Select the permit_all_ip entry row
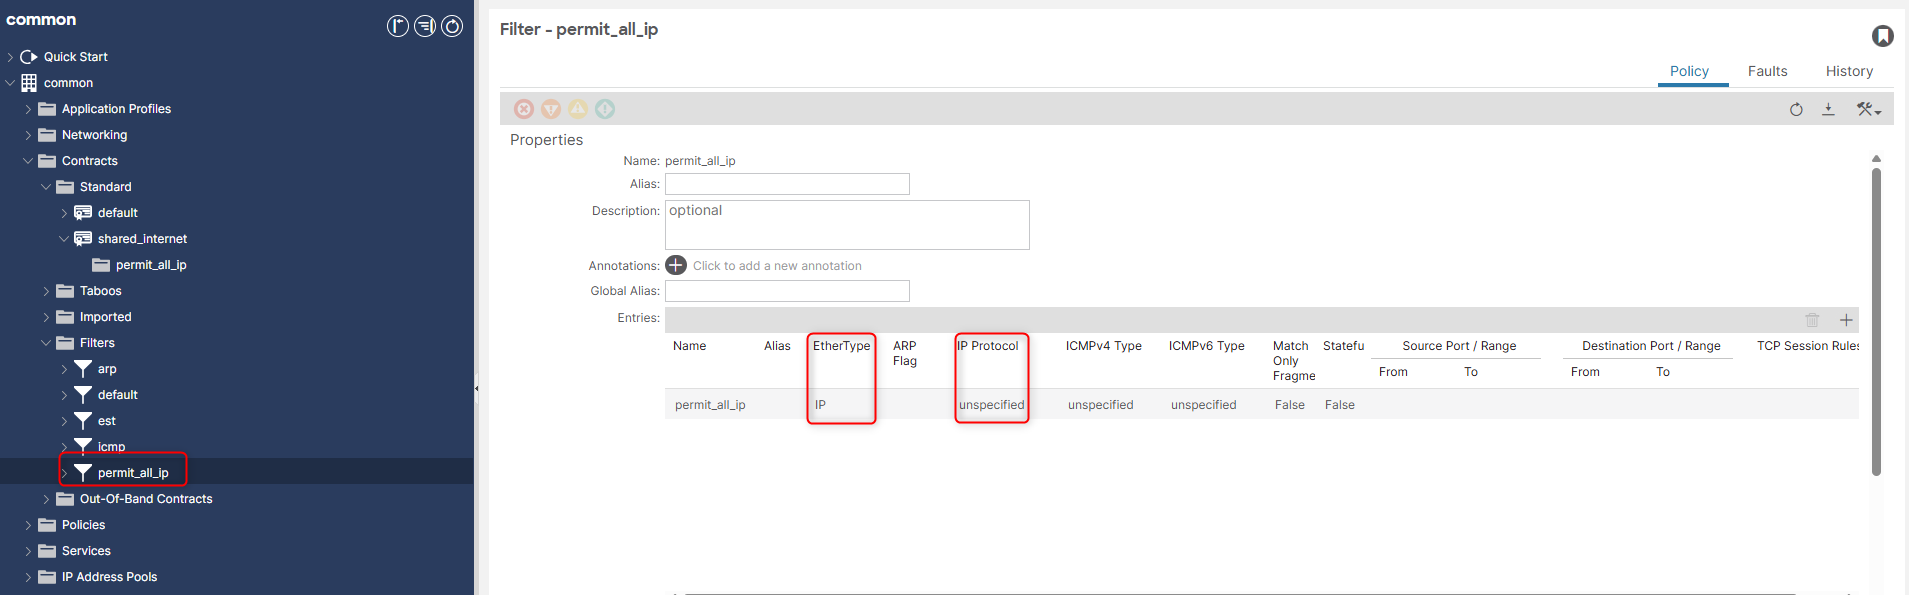1909x595 pixels. coord(710,405)
